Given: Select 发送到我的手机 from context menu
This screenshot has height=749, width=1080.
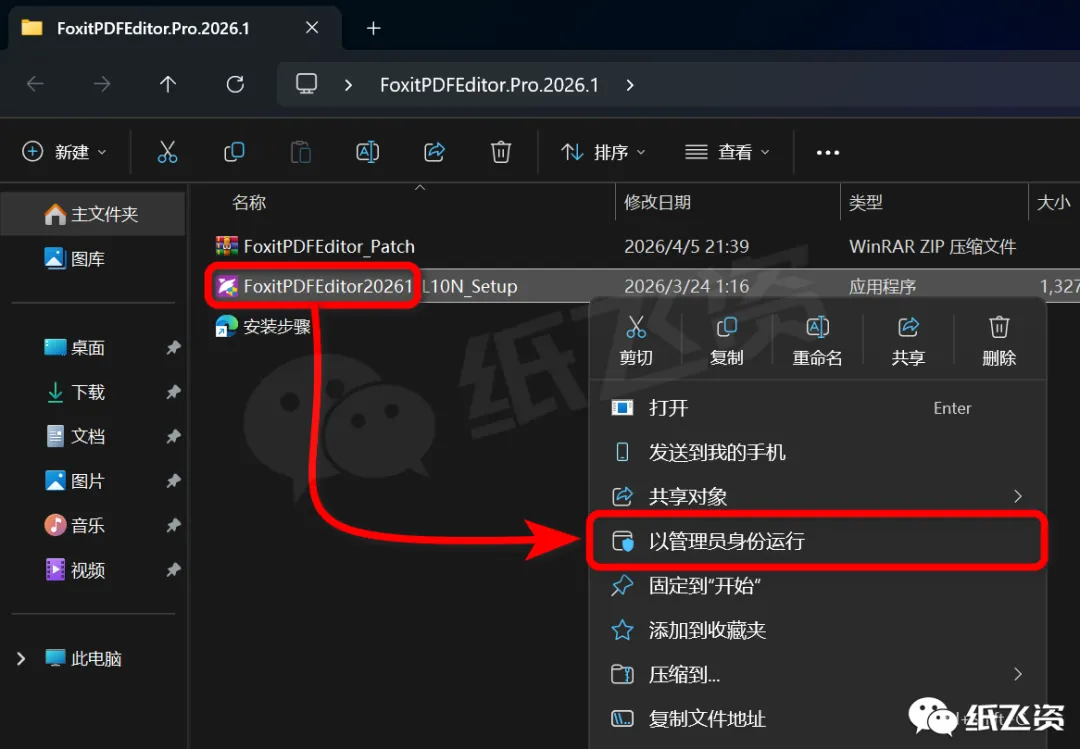Looking at the screenshot, I should pos(818,452).
